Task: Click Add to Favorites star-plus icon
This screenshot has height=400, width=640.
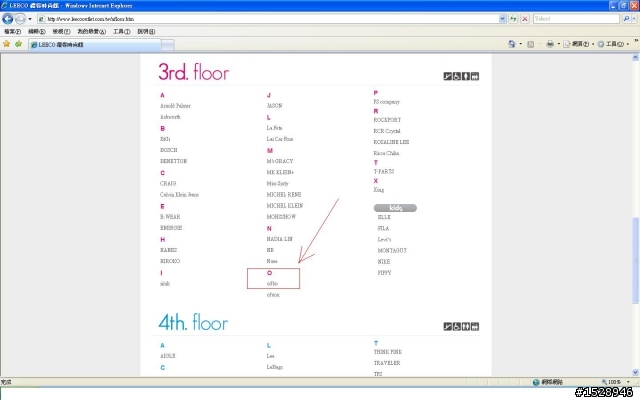Action: [x=18, y=44]
